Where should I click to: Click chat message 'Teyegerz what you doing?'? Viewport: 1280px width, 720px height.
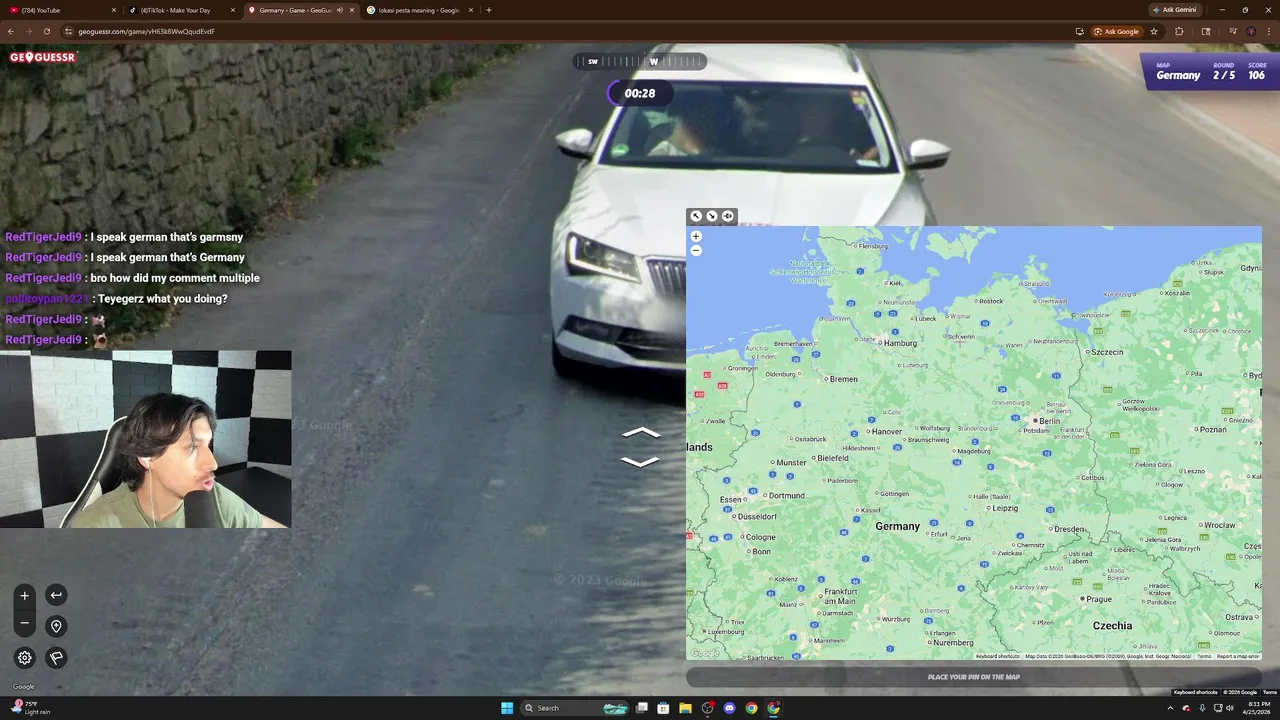pyautogui.click(x=162, y=299)
